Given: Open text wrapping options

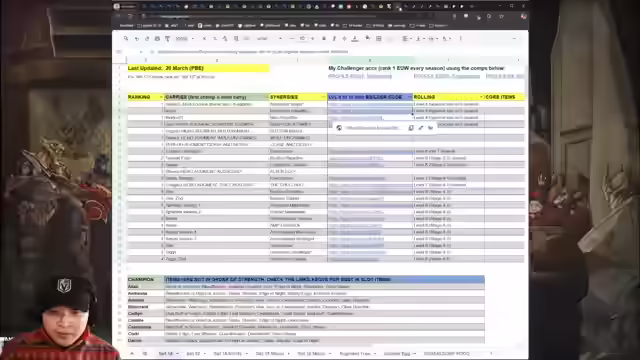Looking at the screenshot, I should [433, 38].
